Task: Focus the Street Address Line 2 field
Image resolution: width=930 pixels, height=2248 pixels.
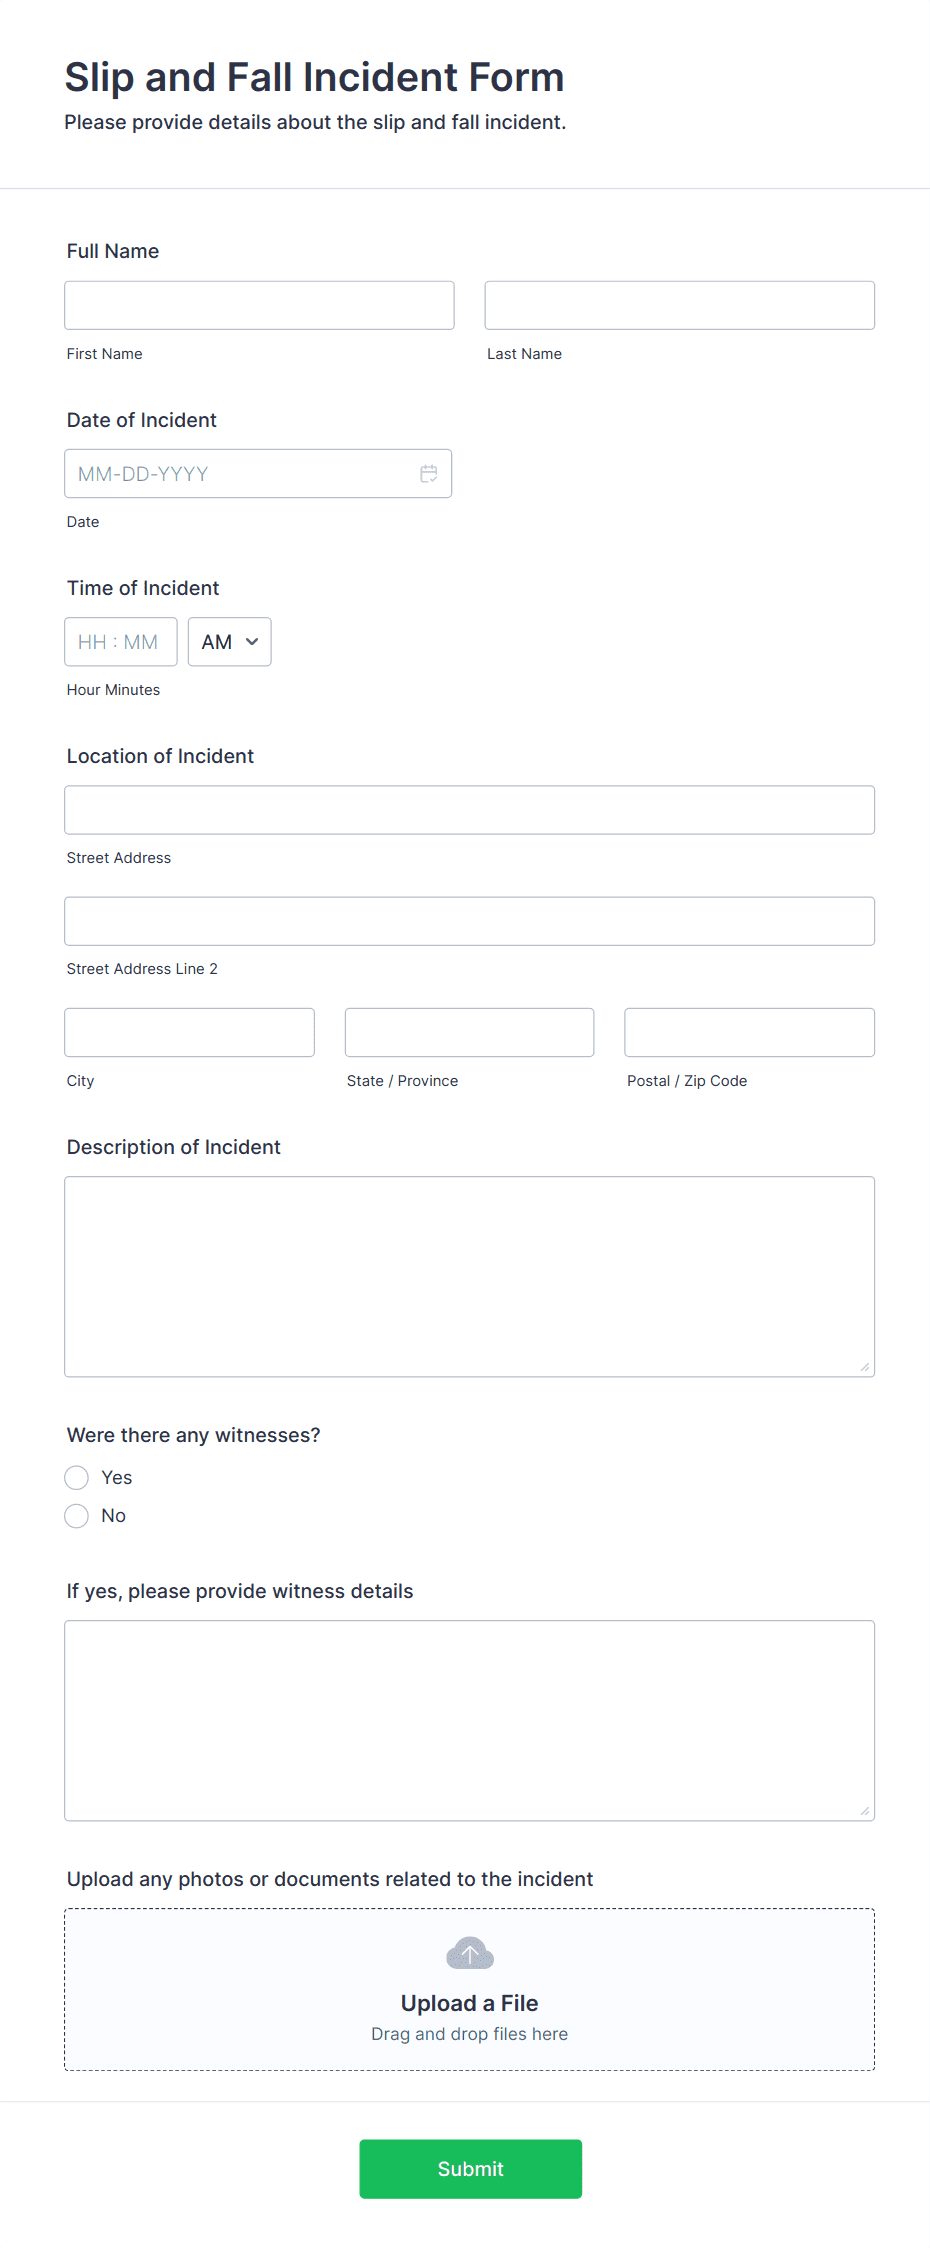Action: click(469, 921)
